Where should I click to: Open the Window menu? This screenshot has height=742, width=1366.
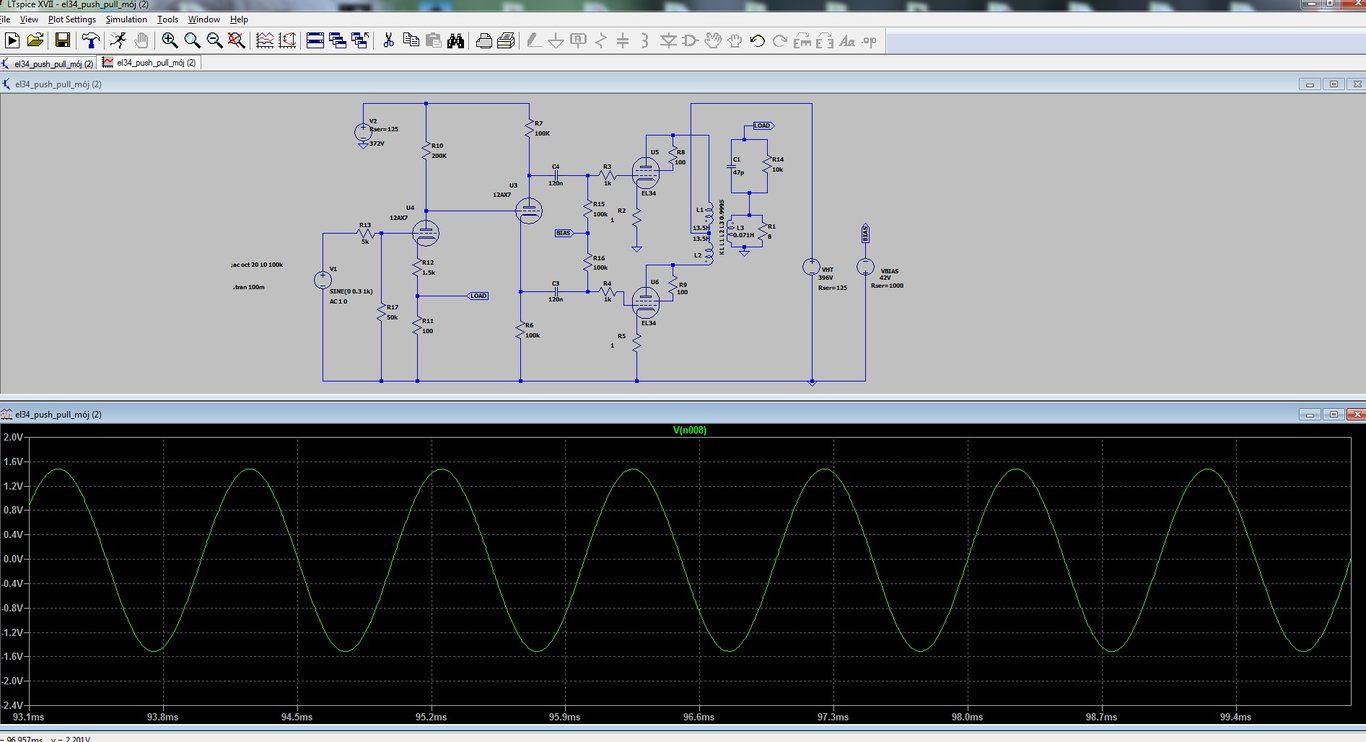pyautogui.click(x=204, y=19)
